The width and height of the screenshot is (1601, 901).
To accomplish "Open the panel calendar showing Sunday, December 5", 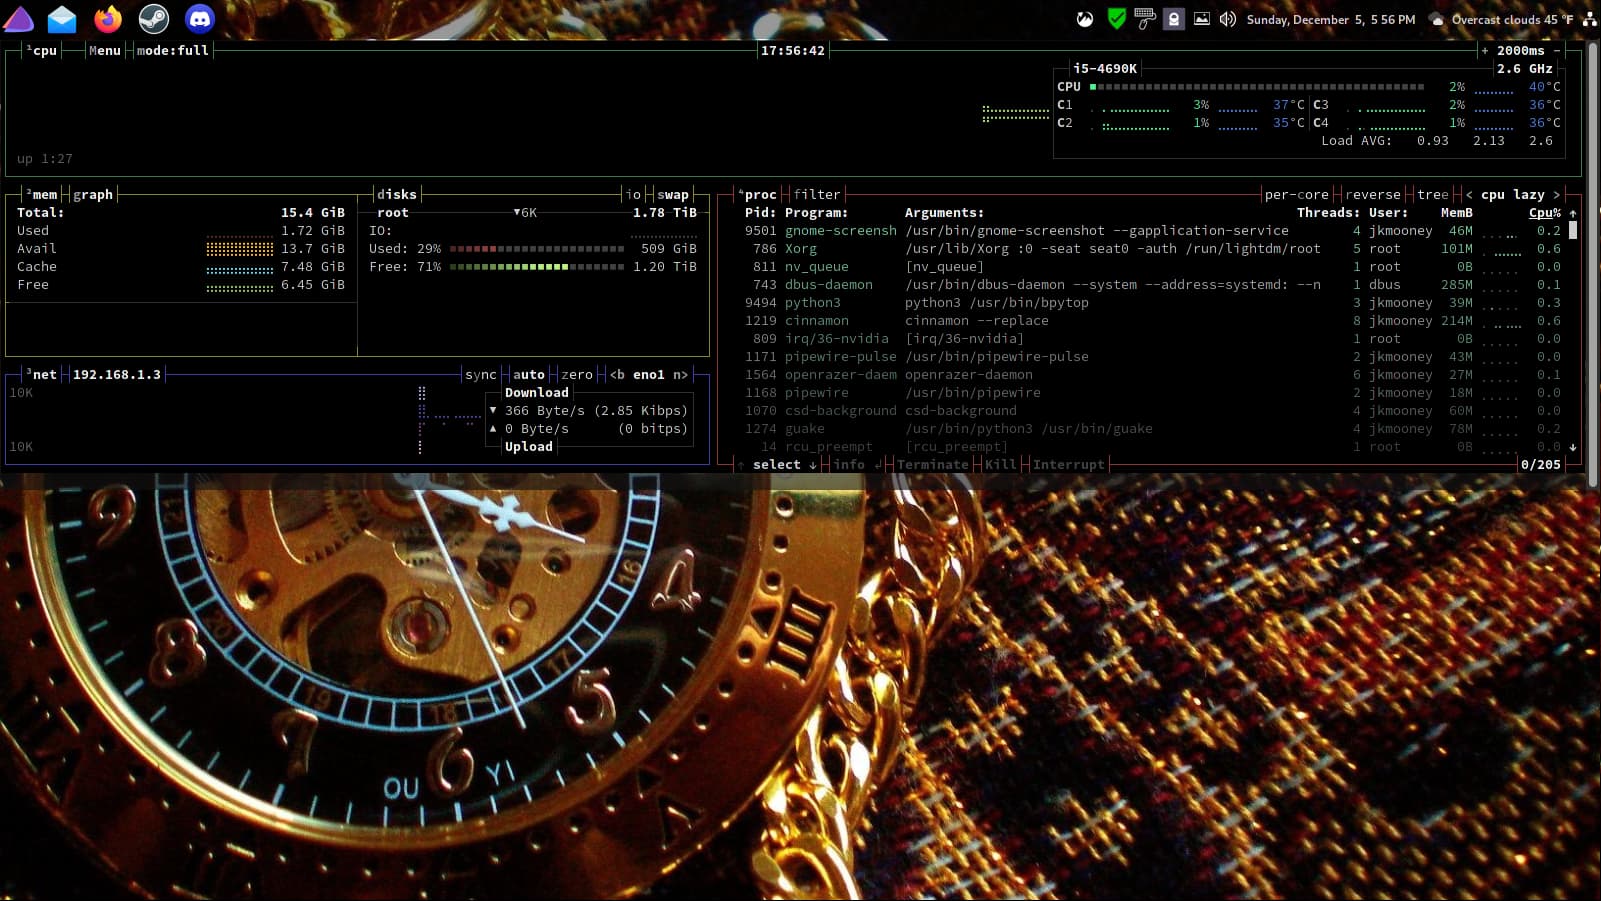I will [1331, 20].
